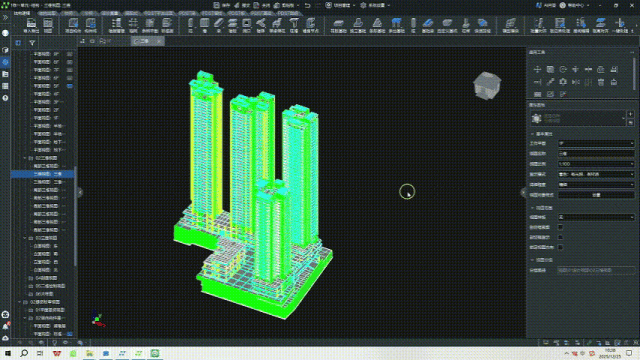Select the Column tool in ribbon
The image size is (640, 360).
click(x=190, y=25)
